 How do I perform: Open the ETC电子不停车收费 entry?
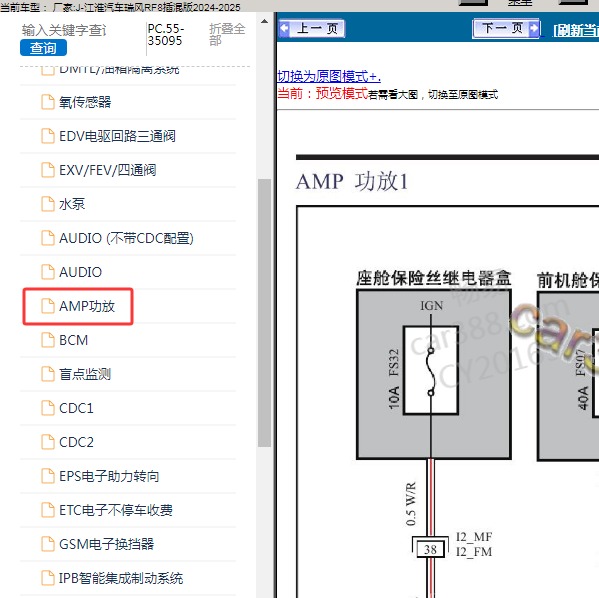tap(116, 510)
